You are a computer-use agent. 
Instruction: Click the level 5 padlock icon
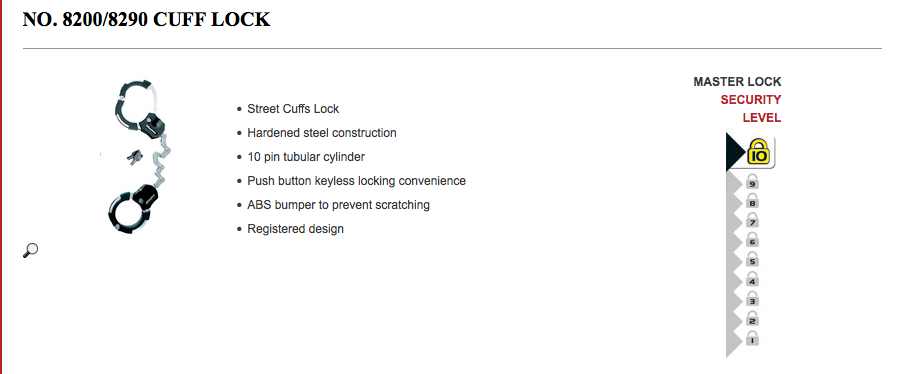click(x=752, y=260)
